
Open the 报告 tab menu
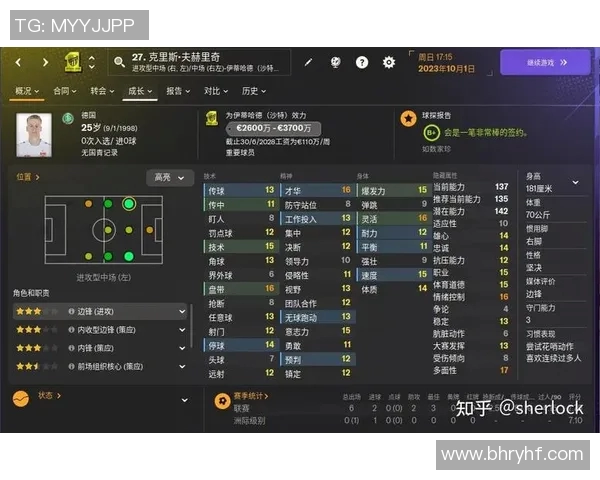178,91
